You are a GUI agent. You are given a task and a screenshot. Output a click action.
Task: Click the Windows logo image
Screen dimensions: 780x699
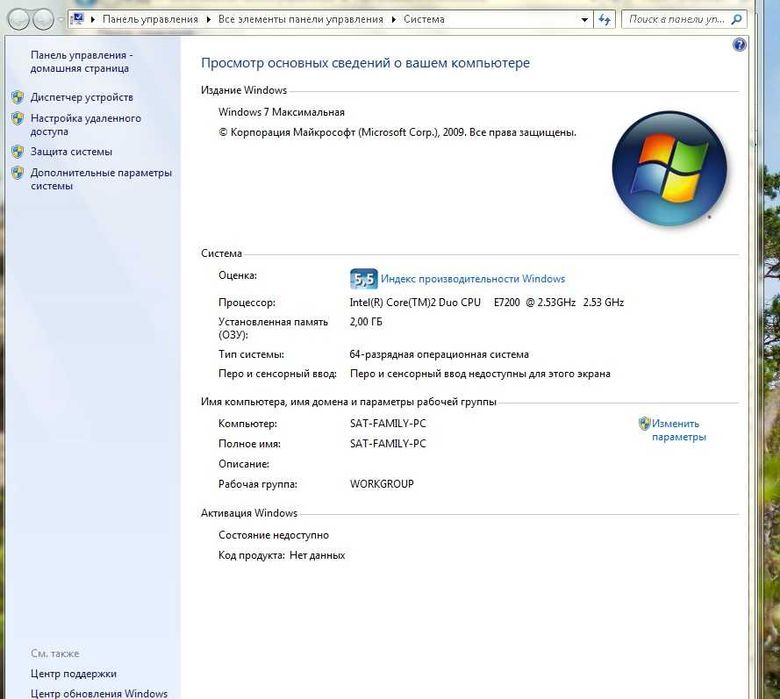point(670,168)
